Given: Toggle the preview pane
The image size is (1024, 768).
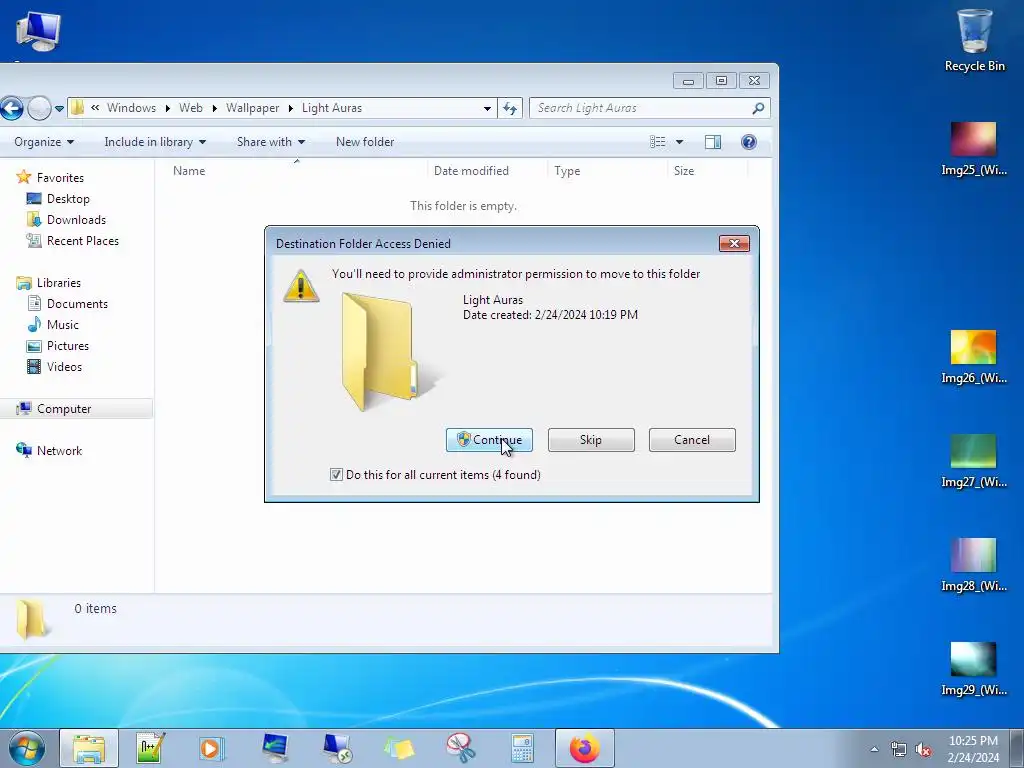Looking at the screenshot, I should coord(713,142).
